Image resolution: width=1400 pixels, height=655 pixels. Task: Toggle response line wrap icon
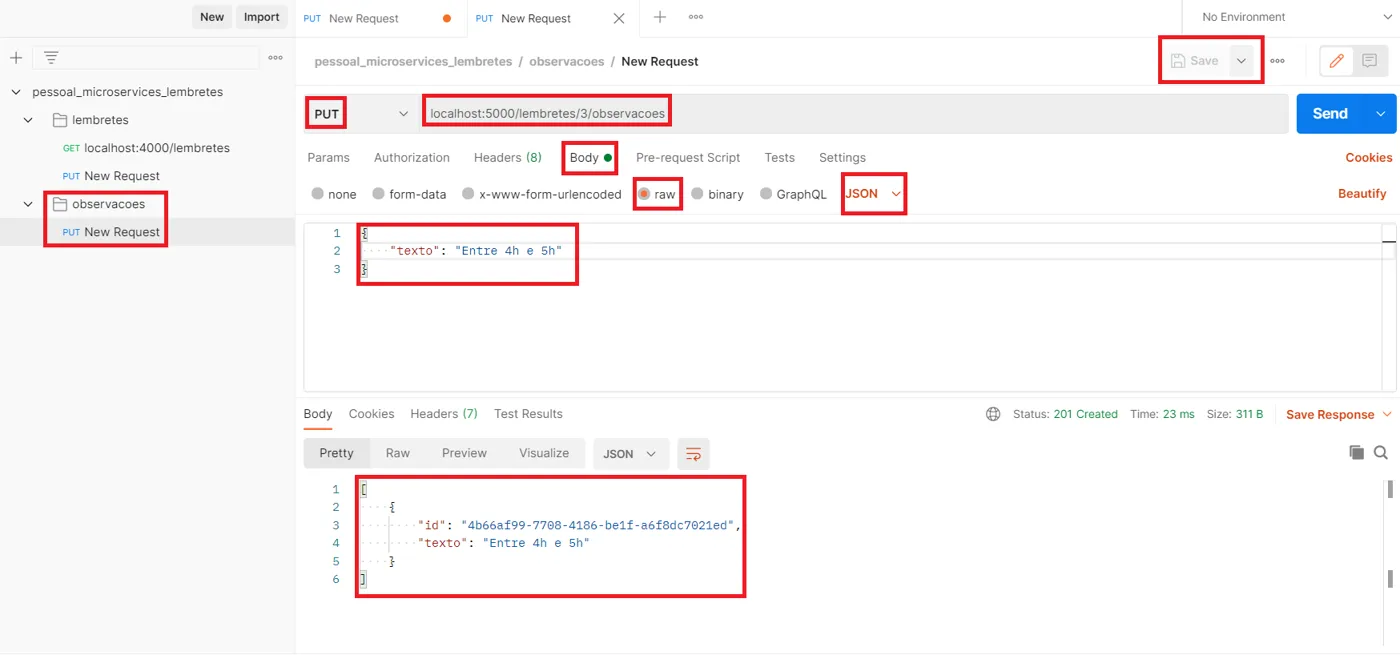693,453
